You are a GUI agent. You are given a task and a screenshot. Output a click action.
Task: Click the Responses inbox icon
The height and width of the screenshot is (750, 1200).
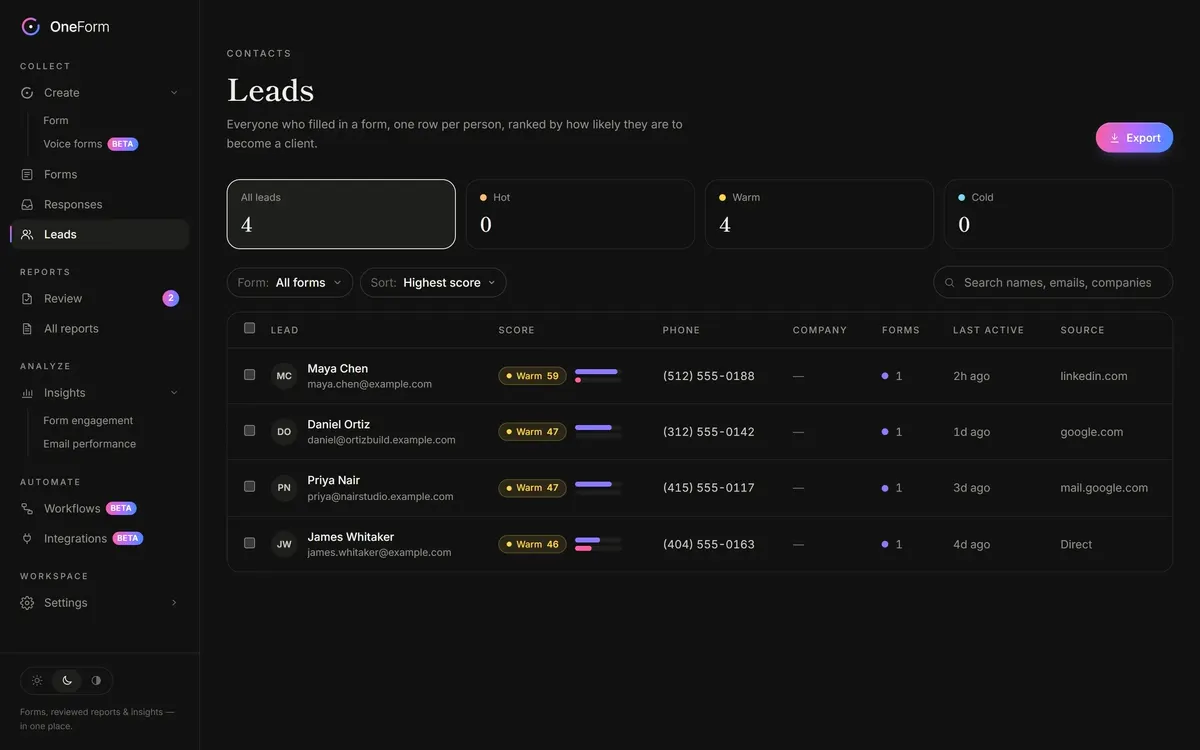27,204
